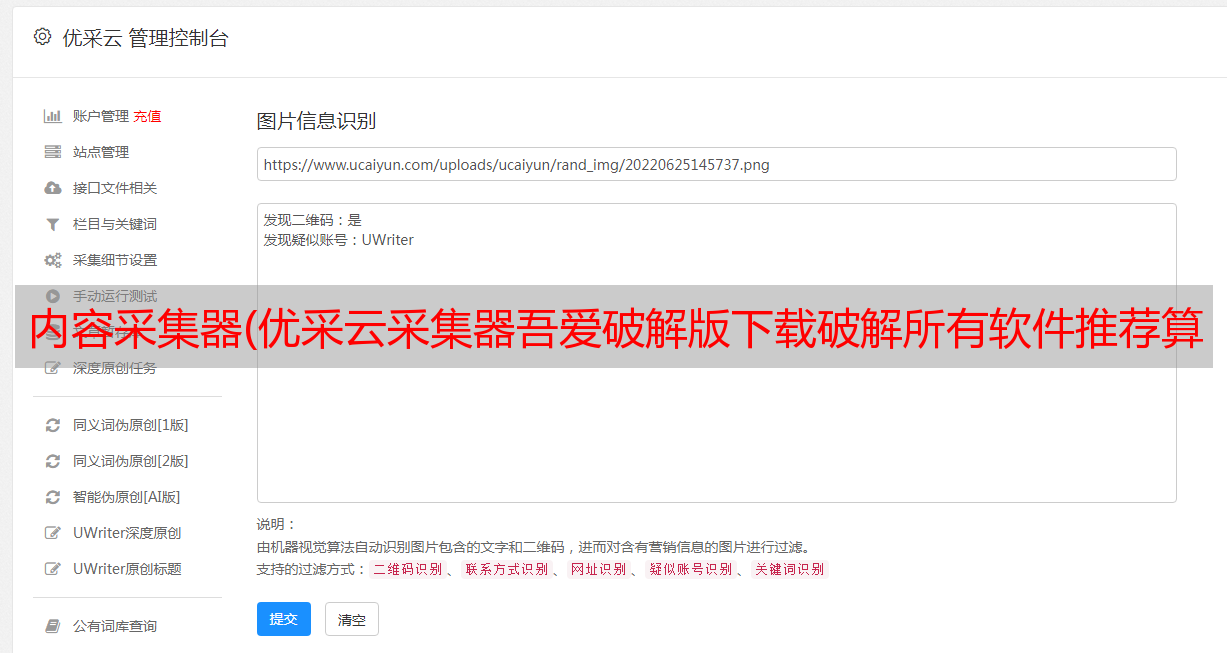Viewport: 1227px width, 653px height.
Task: Click the cloud upload icon for 接口文件相关
Action: tap(53, 188)
